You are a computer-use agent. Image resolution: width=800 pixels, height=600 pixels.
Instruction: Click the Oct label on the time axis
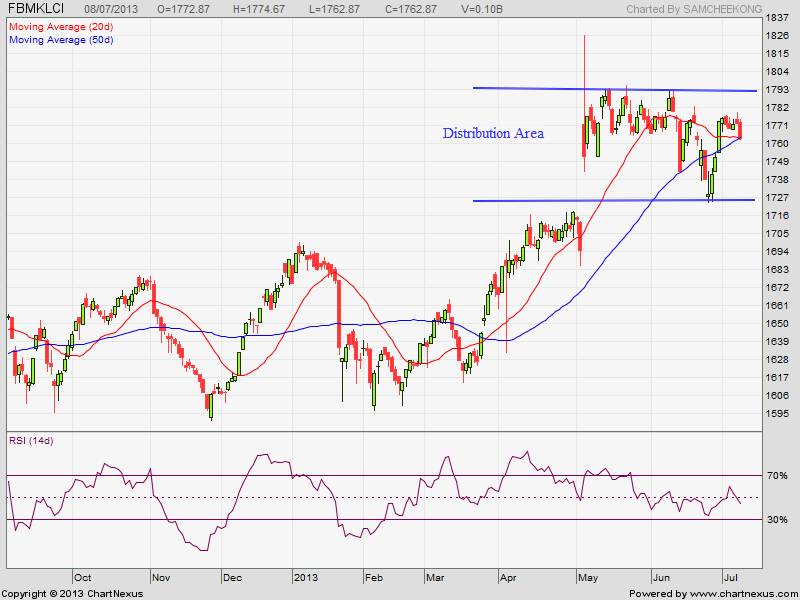point(83,578)
